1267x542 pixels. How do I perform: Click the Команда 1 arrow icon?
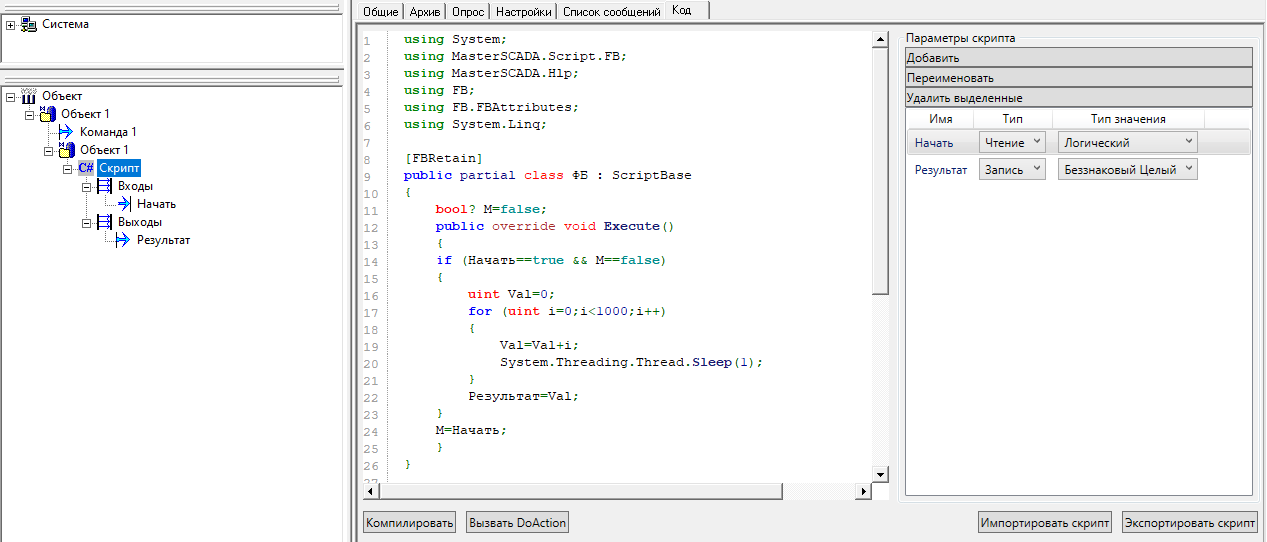[67, 132]
